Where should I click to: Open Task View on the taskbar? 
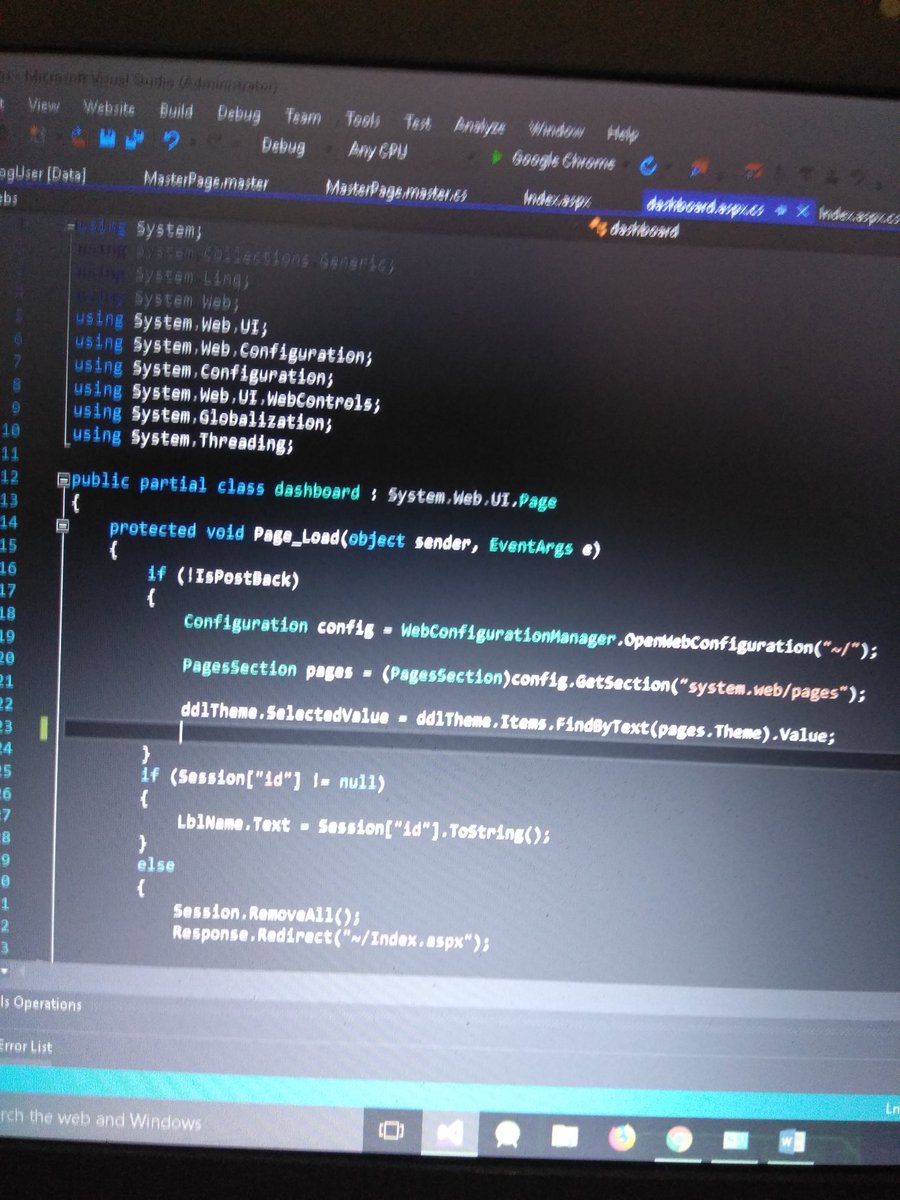click(x=391, y=1132)
